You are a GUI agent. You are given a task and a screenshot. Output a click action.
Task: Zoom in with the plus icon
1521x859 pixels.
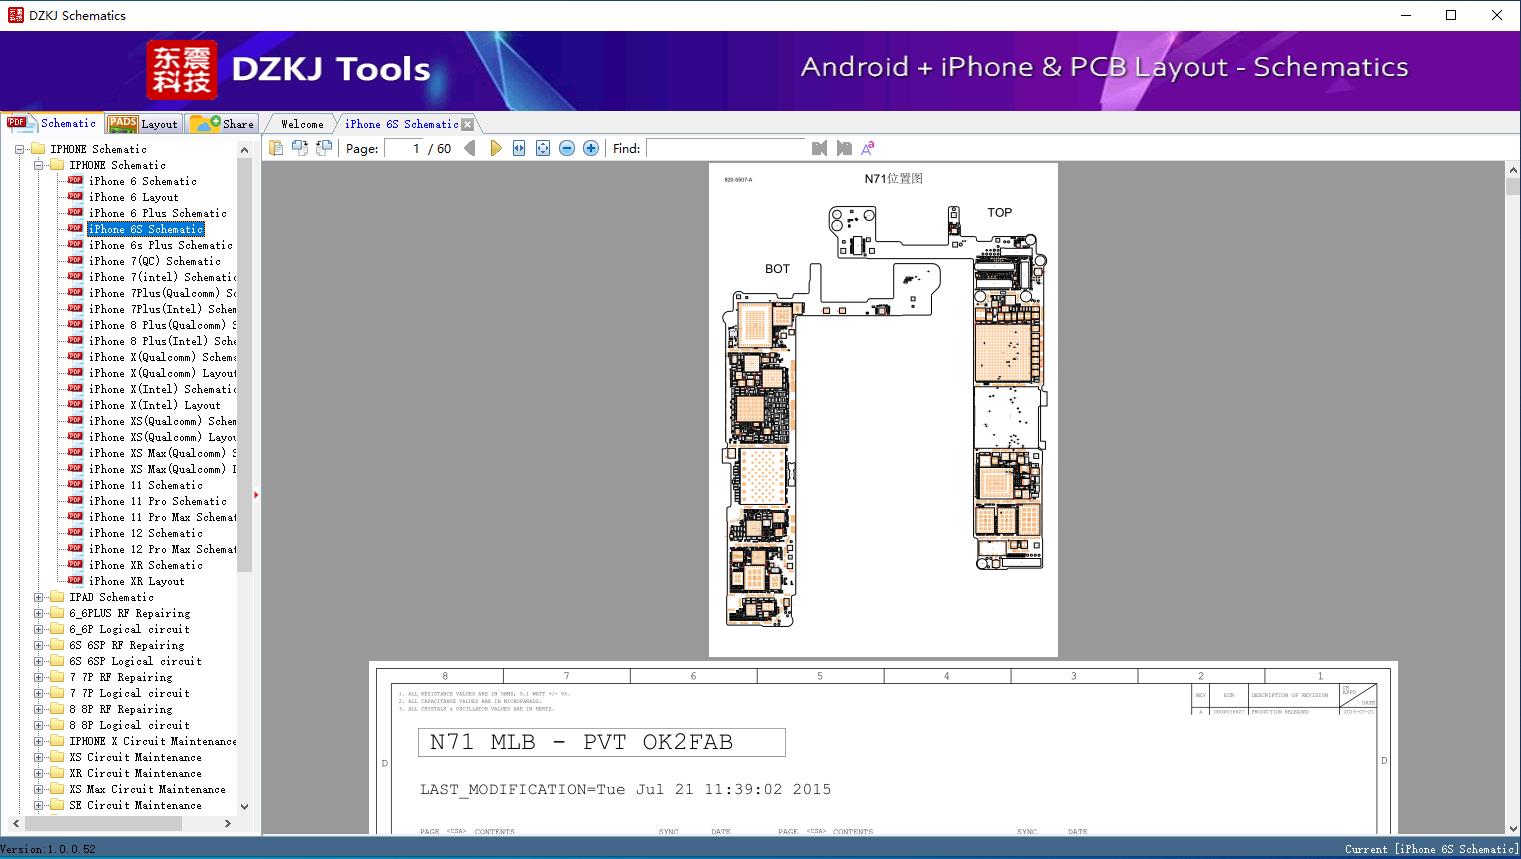coord(591,148)
